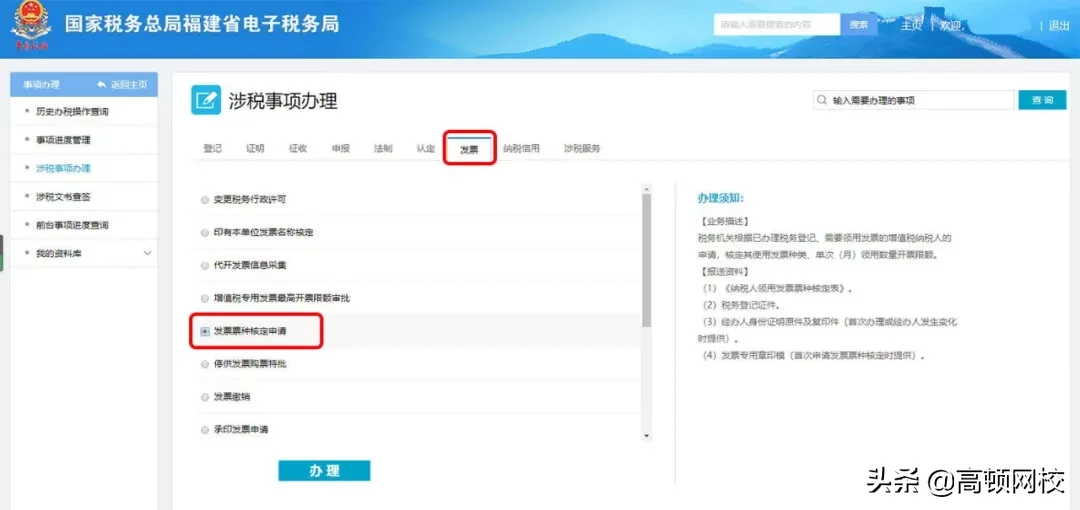Screen dimensions: 1080x510
Task: Open 历史办税操作查询 in the sidebar
Action: pyautogui.click(x=72, y=111)
